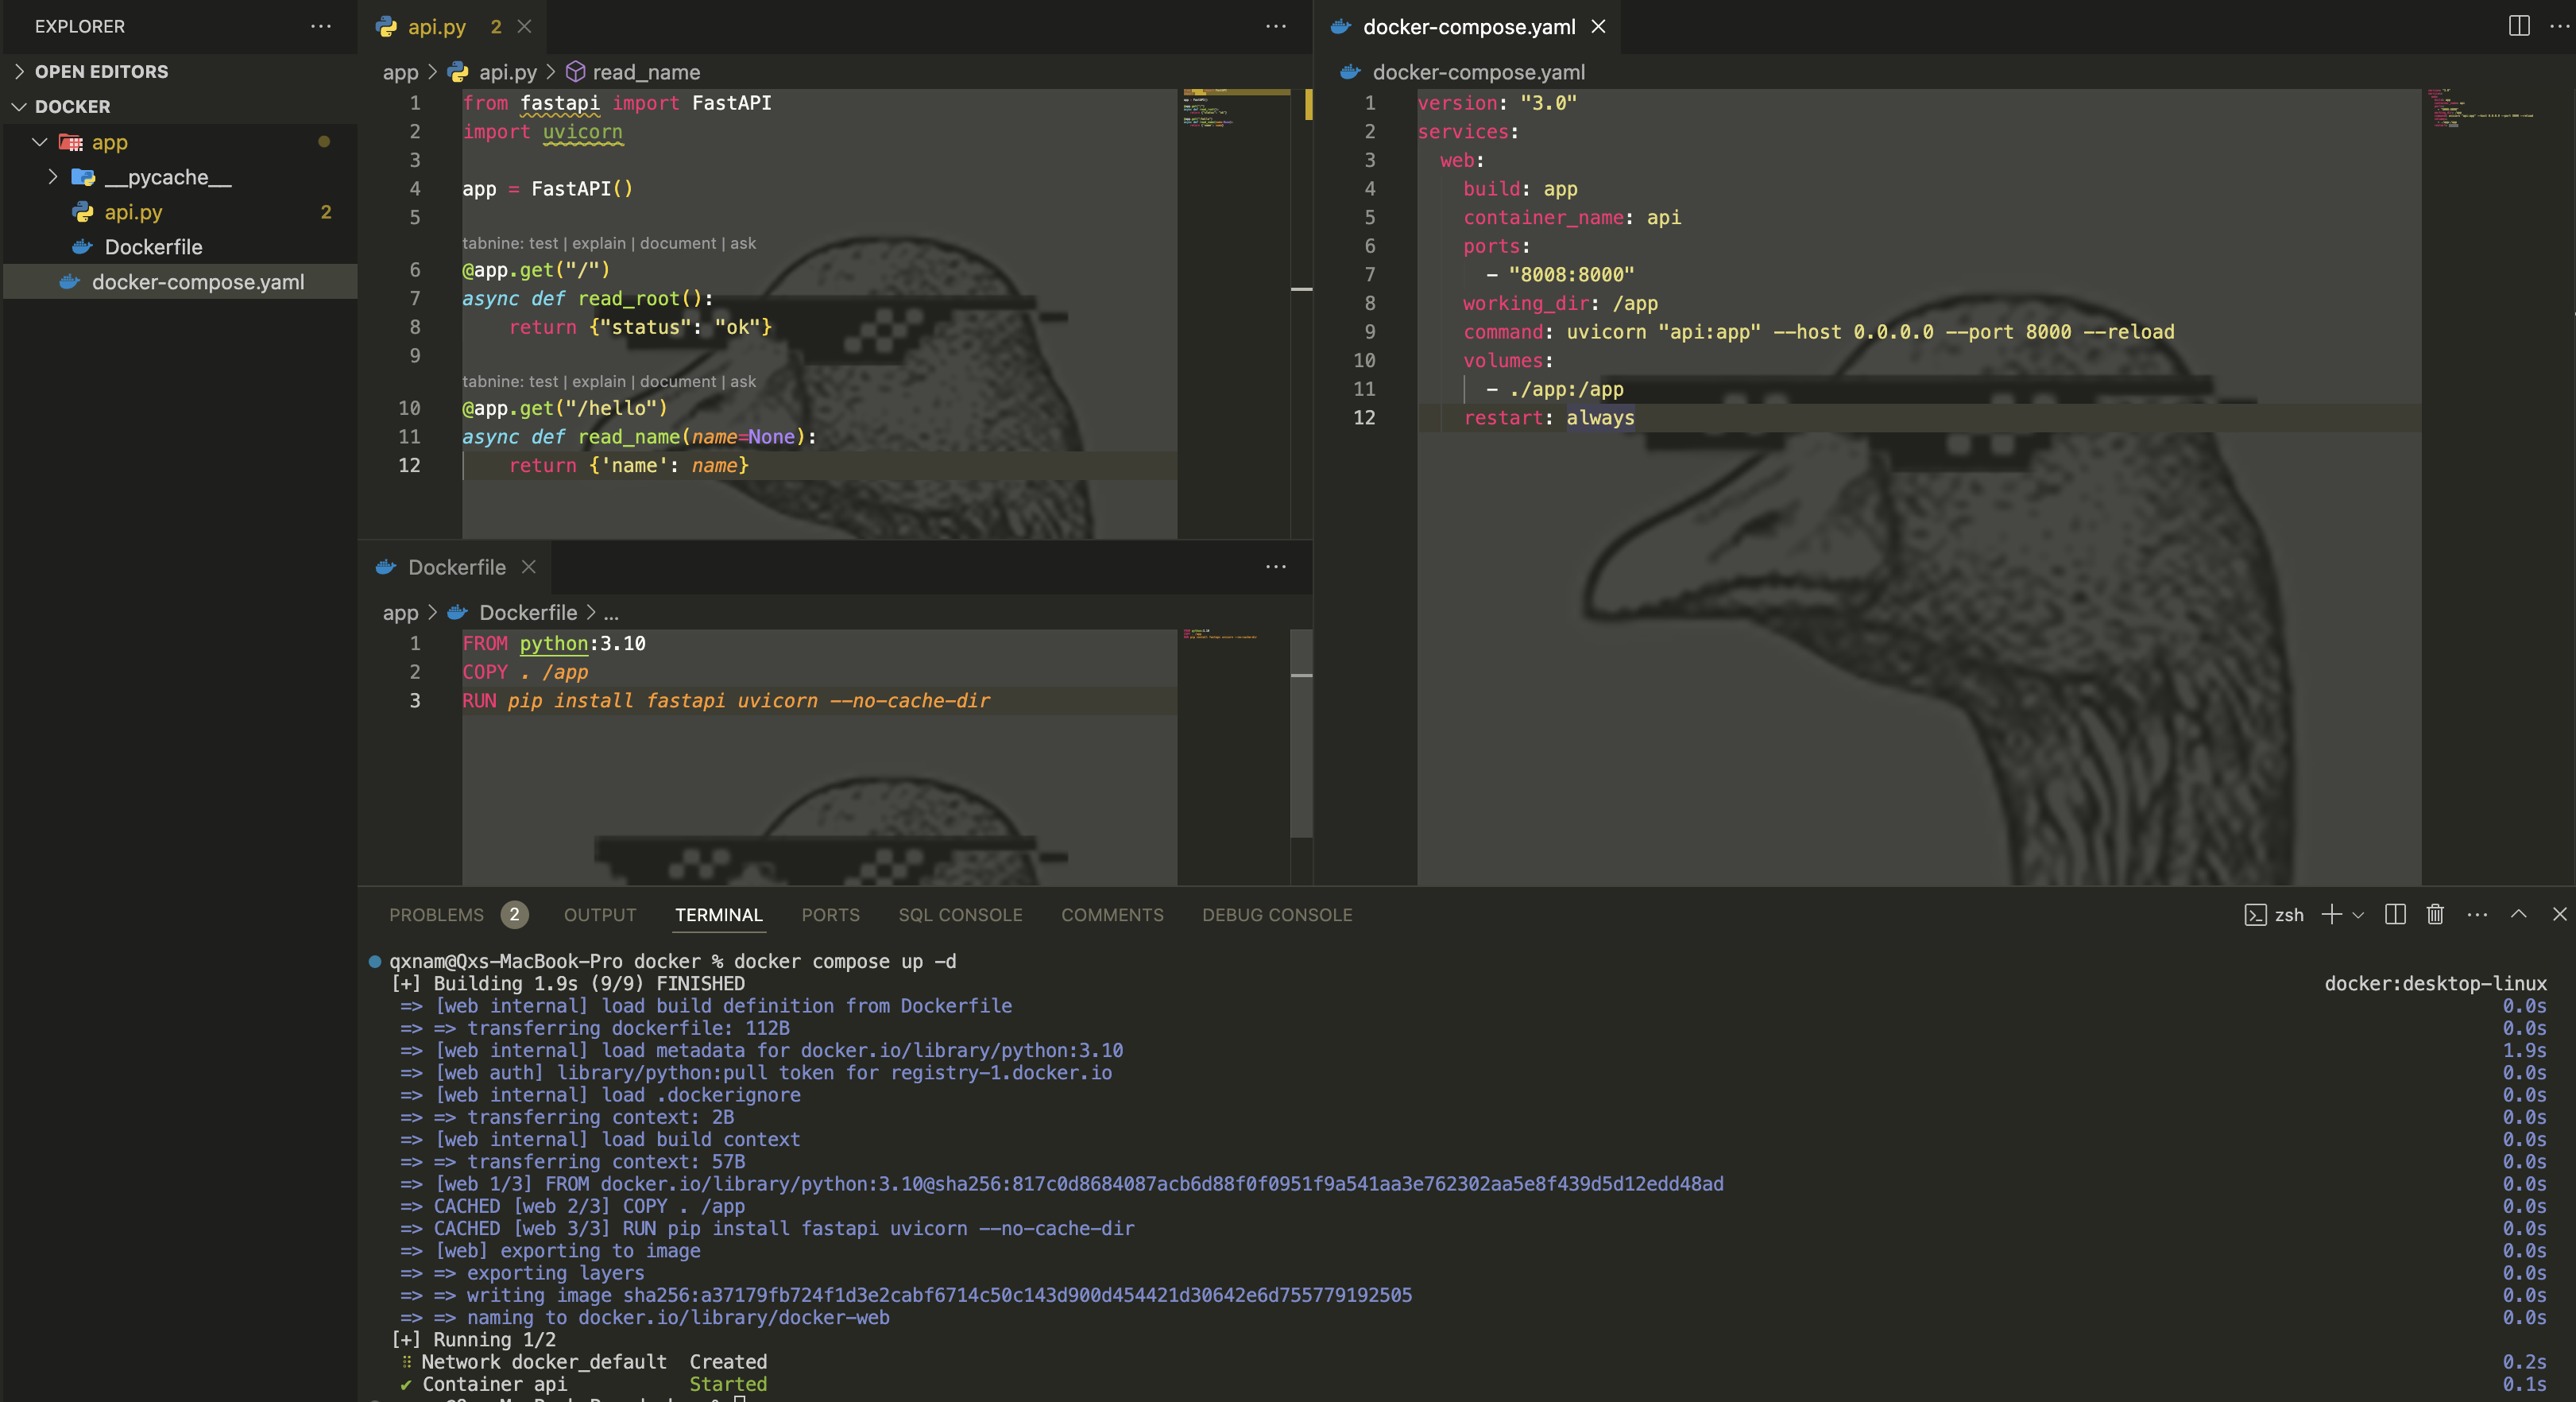Click tabnine 'document' lens above read_name
This screenshot has height=1402, width=2576.
pyautogui.click(x=677, y=381)
